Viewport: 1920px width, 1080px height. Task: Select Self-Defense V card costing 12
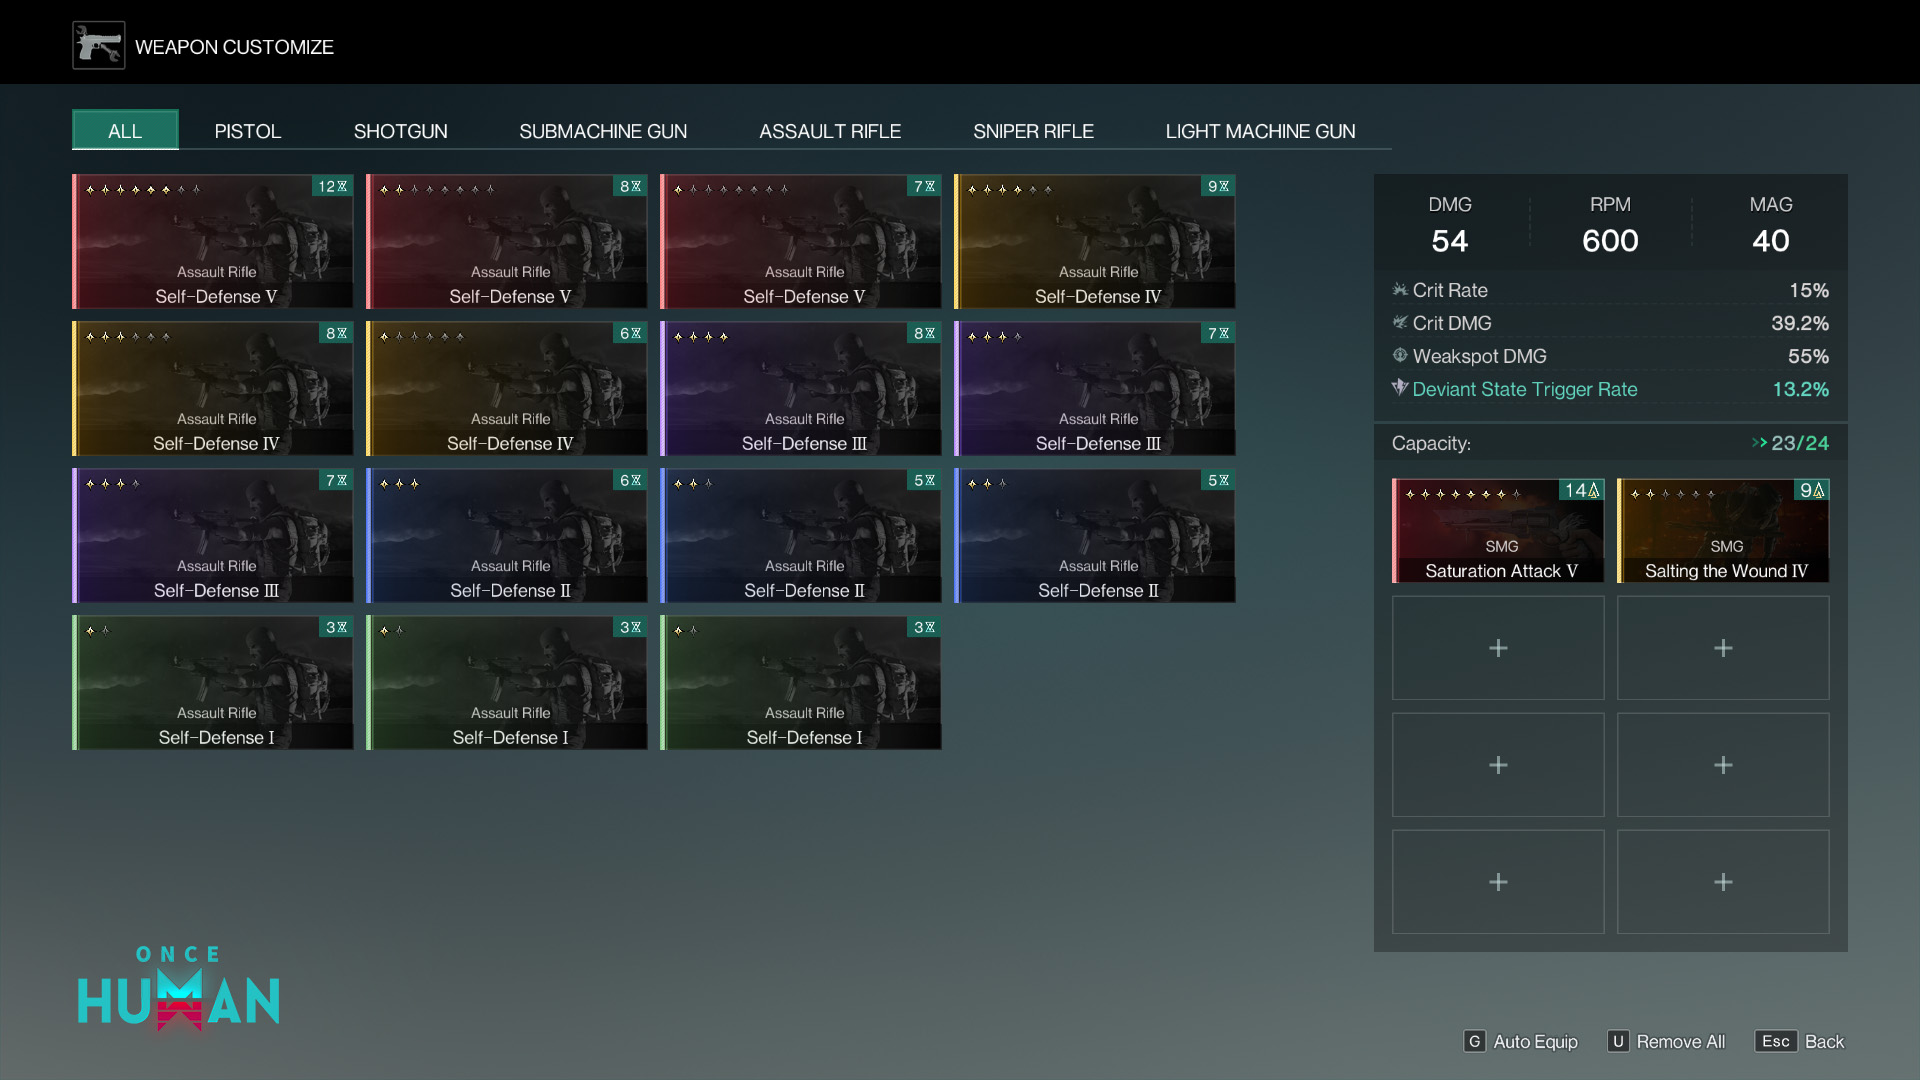pos(213,242)
